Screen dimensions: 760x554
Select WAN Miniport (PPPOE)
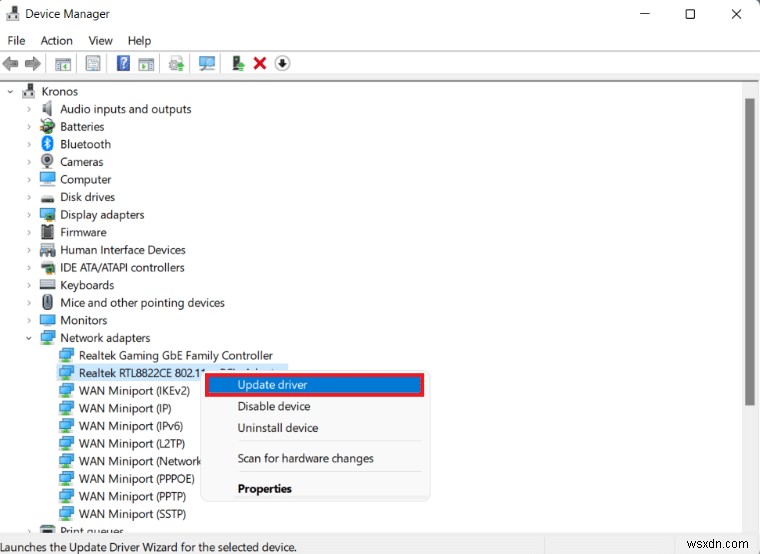tap(137, 478)
